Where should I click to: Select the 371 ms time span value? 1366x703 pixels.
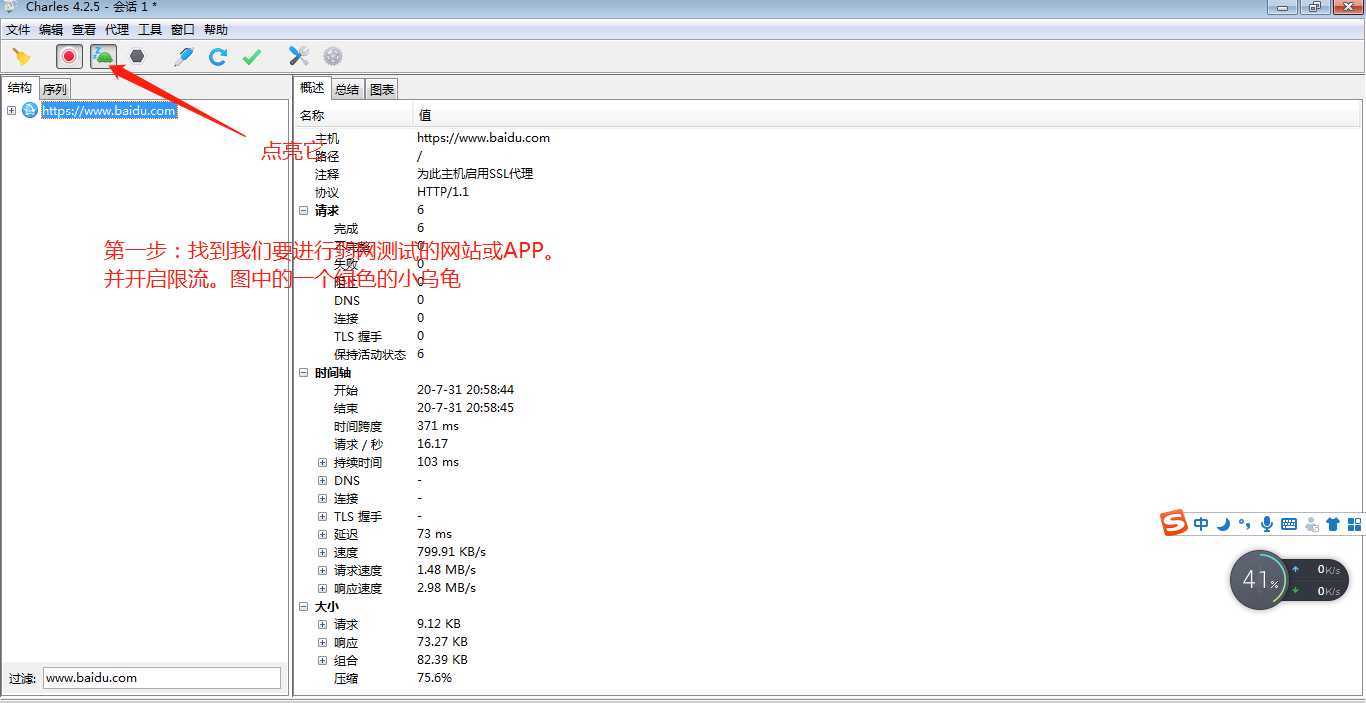tap(438, 426)
